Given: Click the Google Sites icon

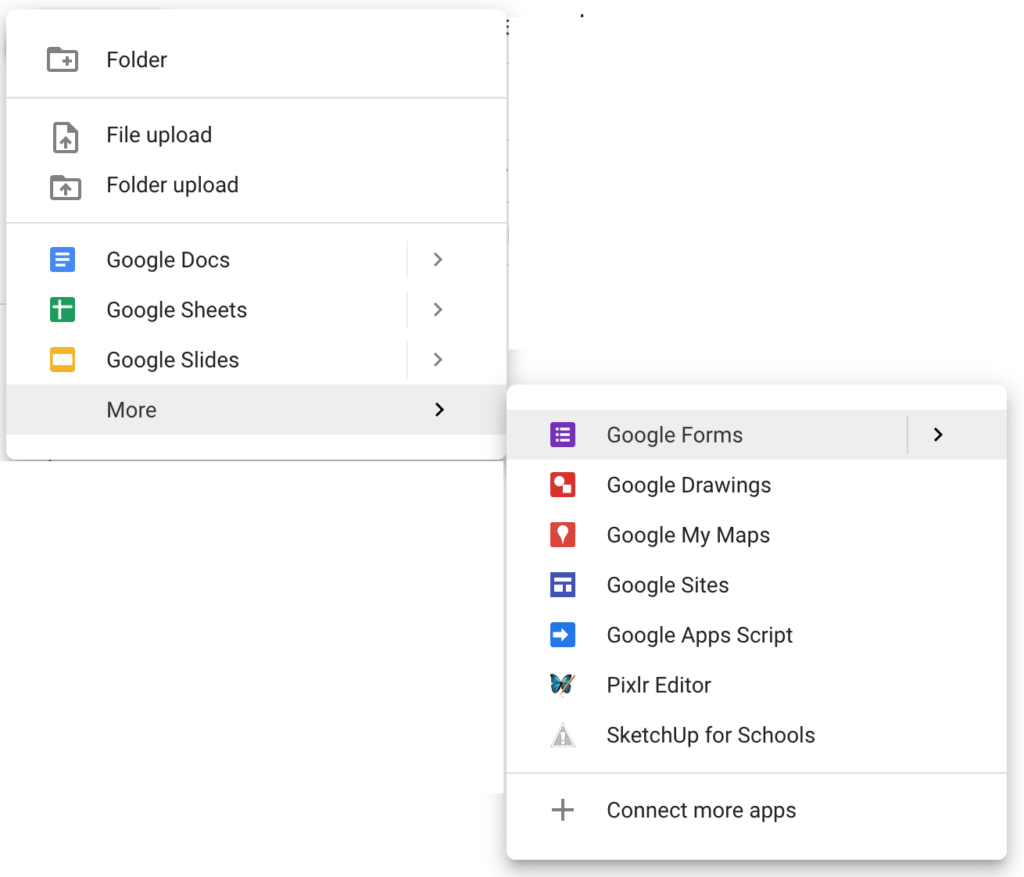Looking at the screenshot, I should pyautogui.click(x=564, y=584).
